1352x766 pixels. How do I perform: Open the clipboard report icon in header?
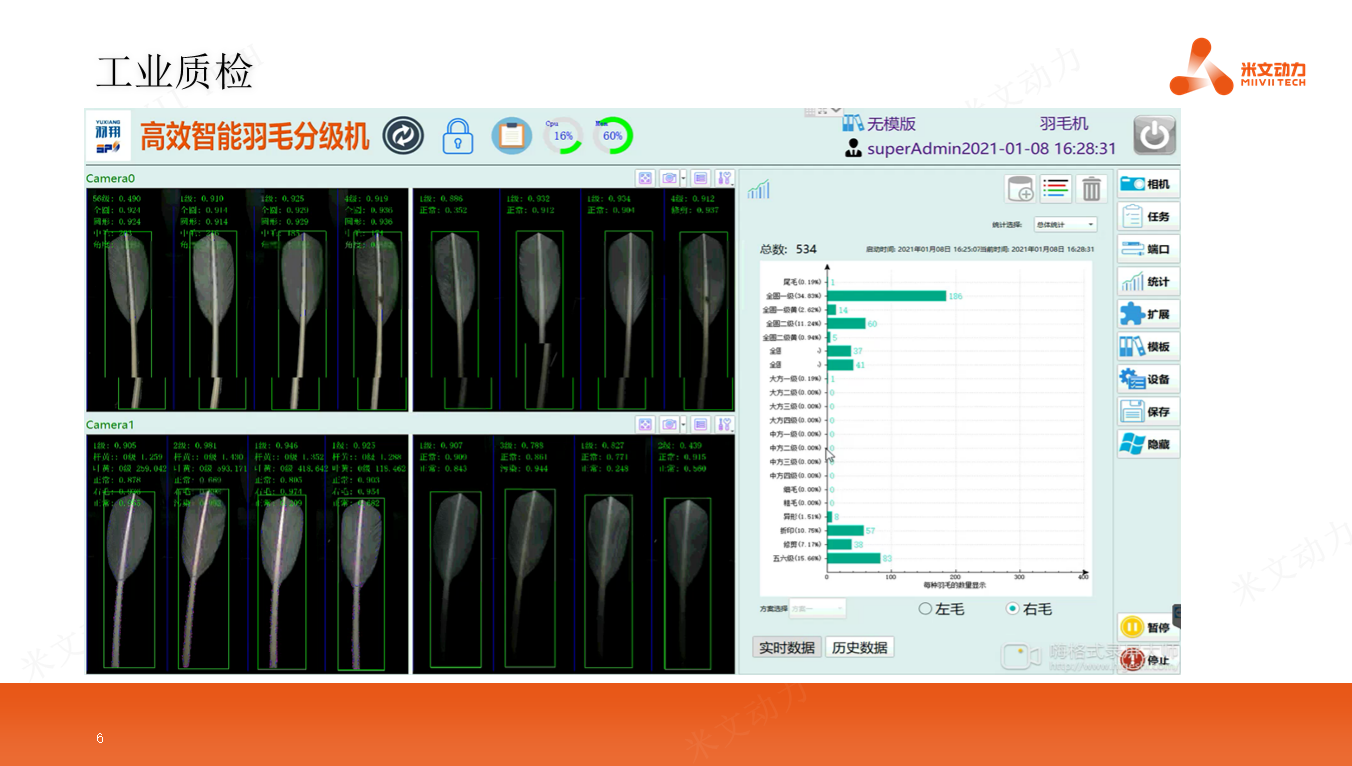(511, 136)
